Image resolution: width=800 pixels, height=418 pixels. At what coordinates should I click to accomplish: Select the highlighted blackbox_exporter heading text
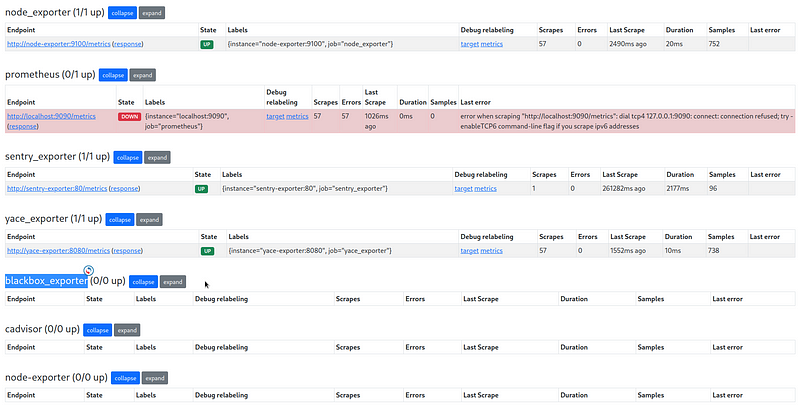pyautogui.click(x=46, y=281)
